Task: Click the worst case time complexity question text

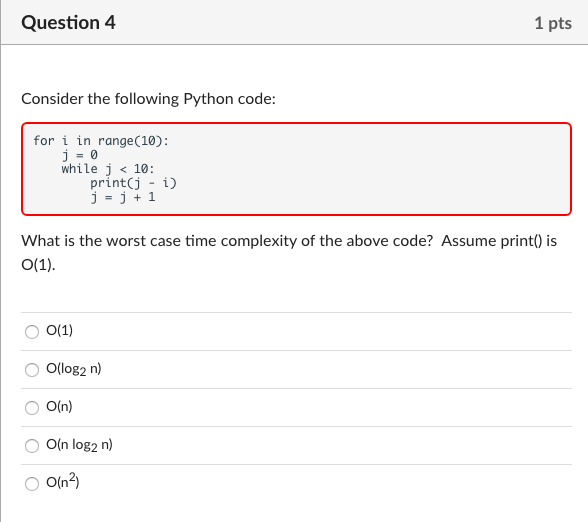Action: [x=289, y=253]
